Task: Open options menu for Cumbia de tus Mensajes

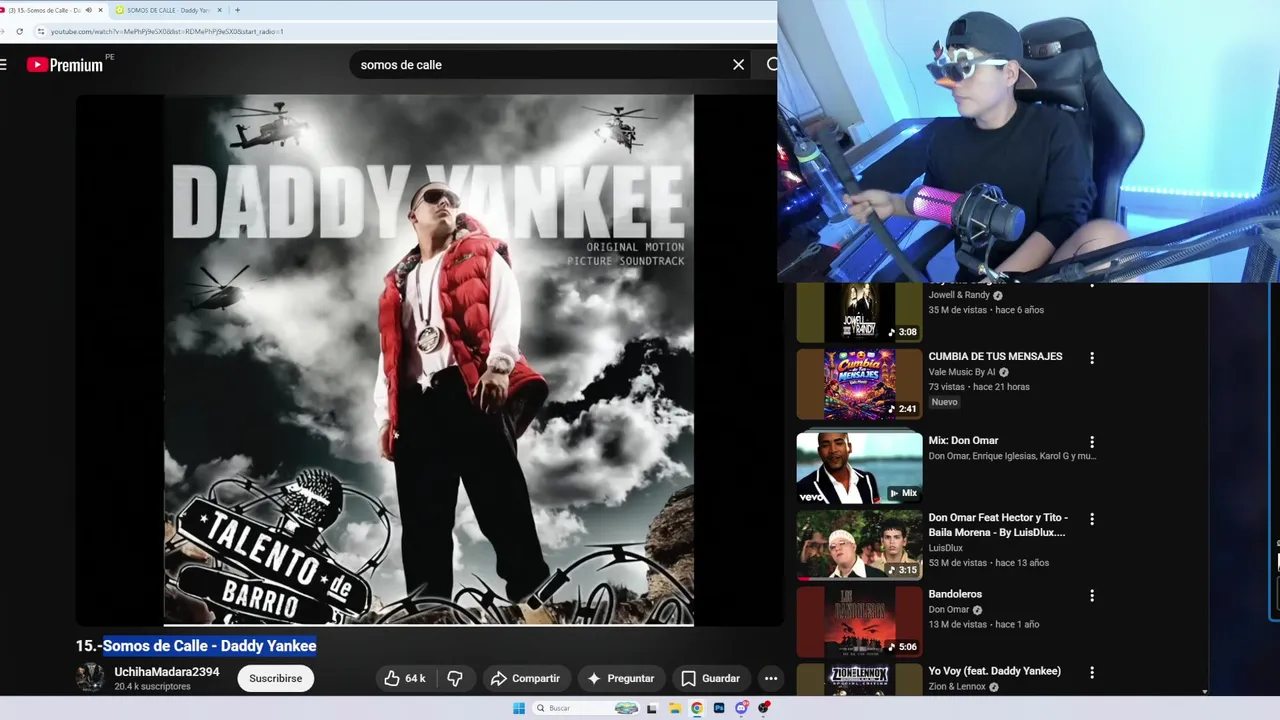Action: click(x=1092, y=358)
